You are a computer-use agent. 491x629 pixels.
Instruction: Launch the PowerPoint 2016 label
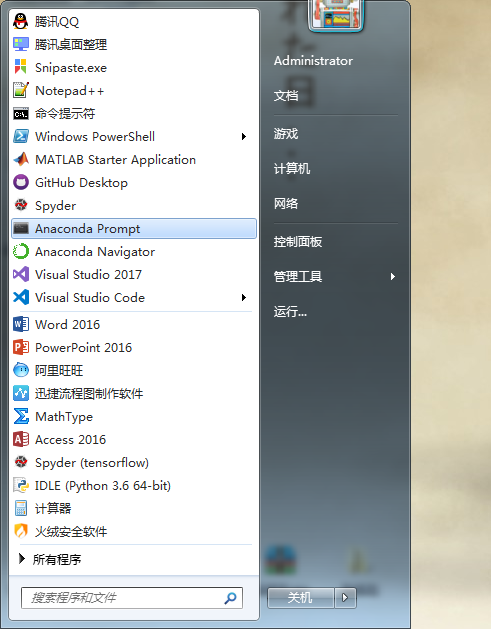click(x=83, y=347)
